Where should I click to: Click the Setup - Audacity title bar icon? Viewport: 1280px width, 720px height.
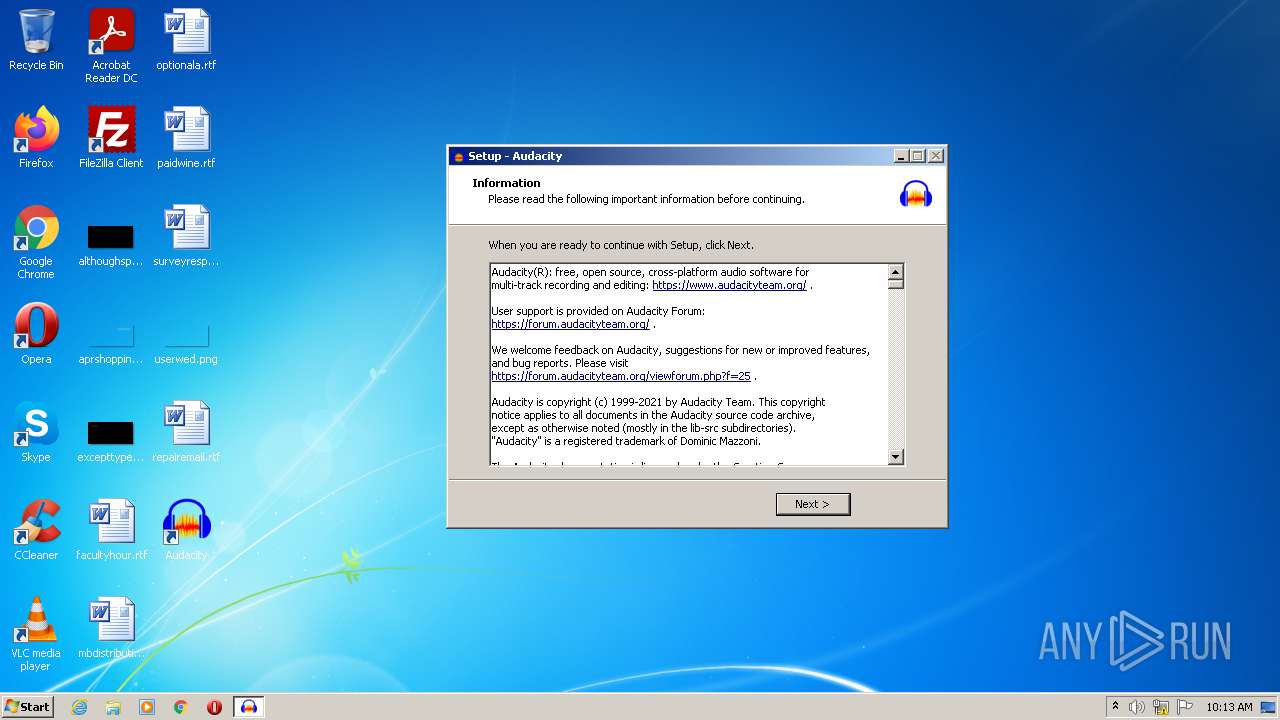click(459, 156)
